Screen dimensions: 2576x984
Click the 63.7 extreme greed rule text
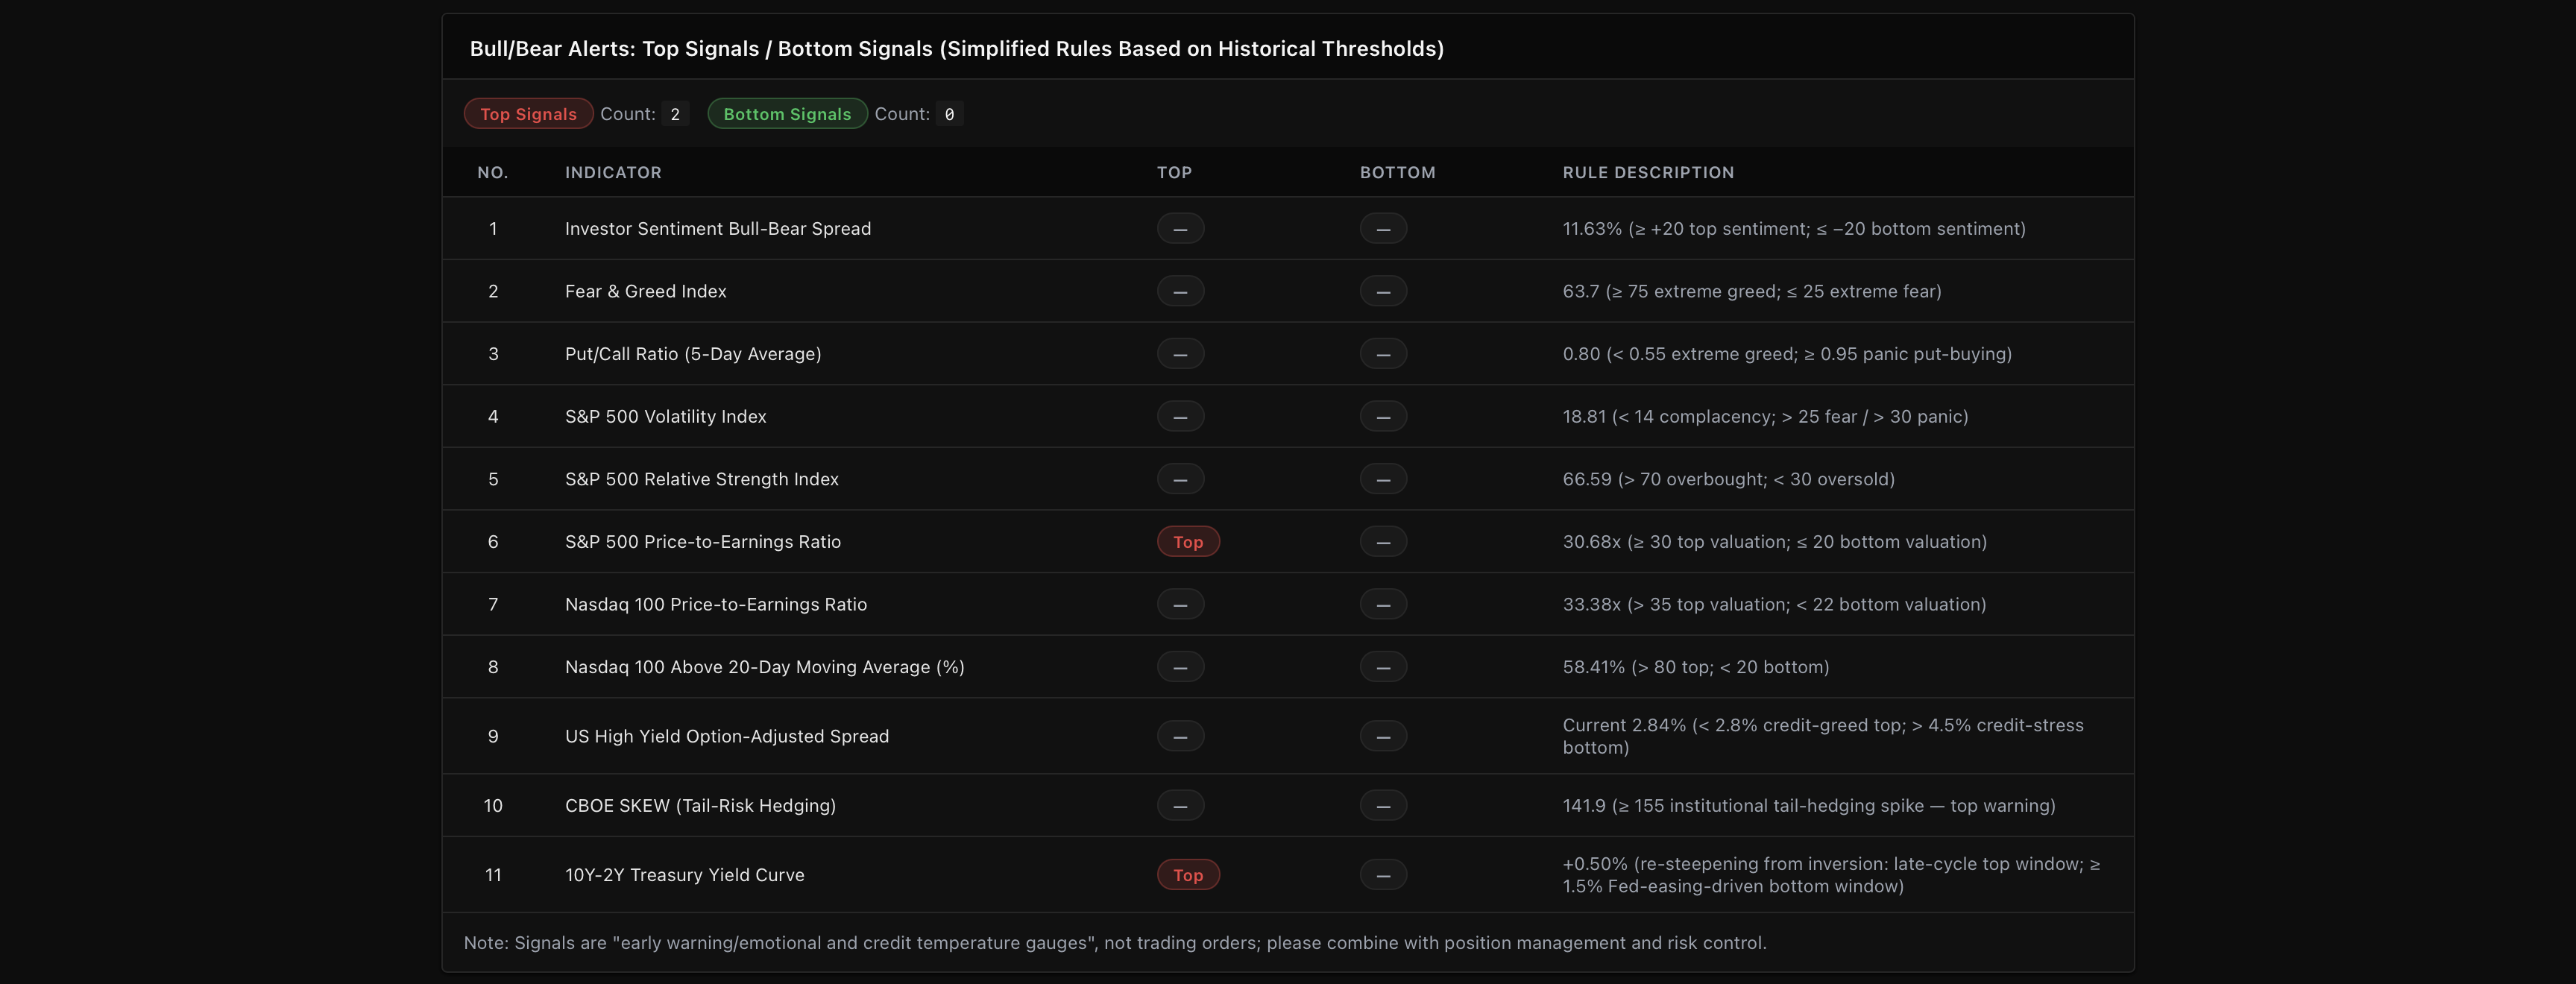(x=1752, y=291)
